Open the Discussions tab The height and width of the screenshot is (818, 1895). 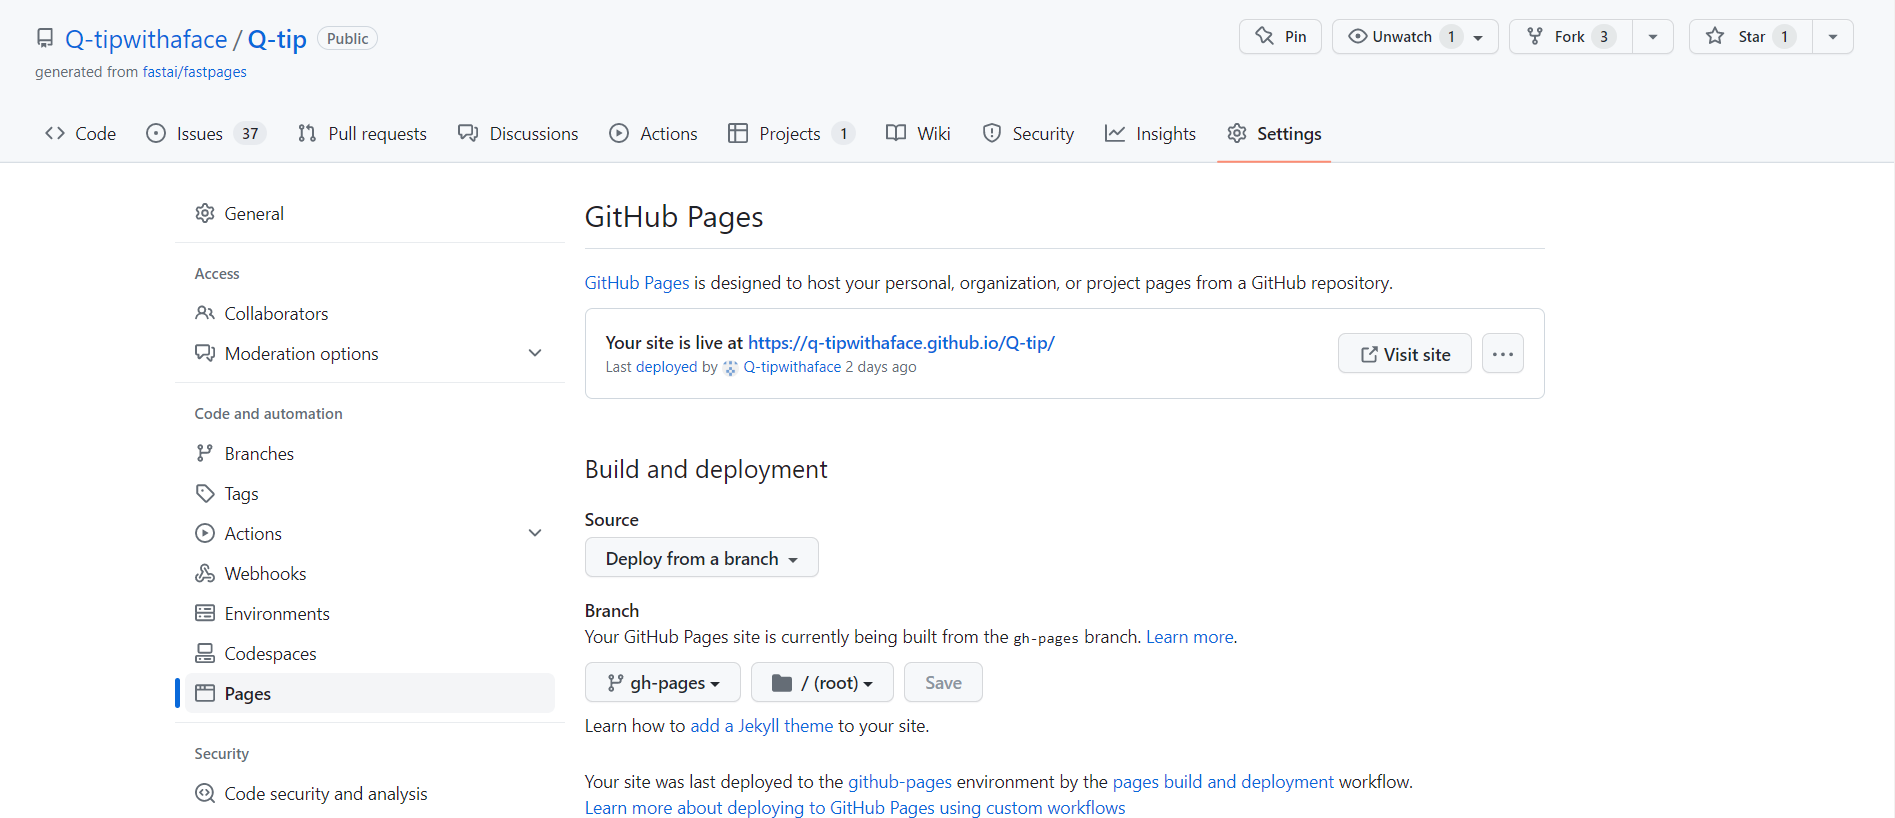click(518, 133)
